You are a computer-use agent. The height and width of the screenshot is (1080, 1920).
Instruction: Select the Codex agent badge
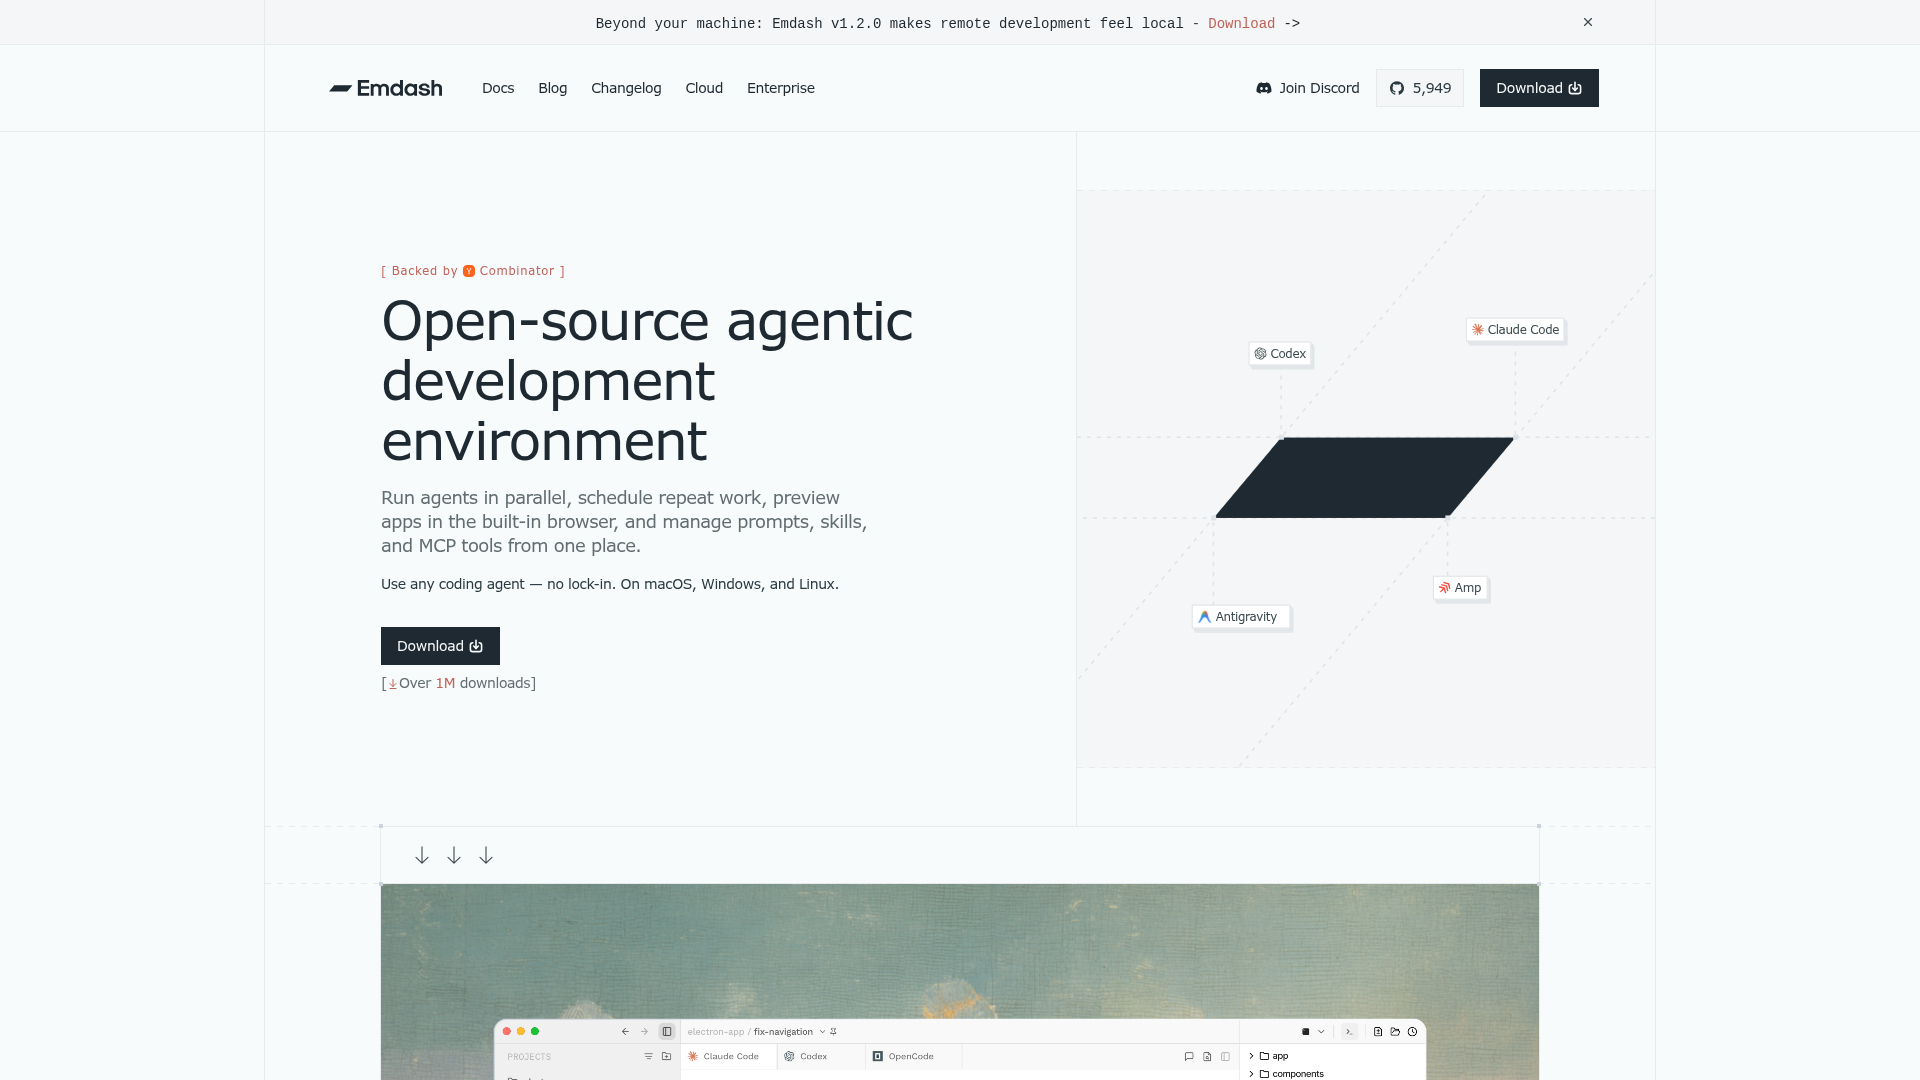click(x=1280, y=354)
